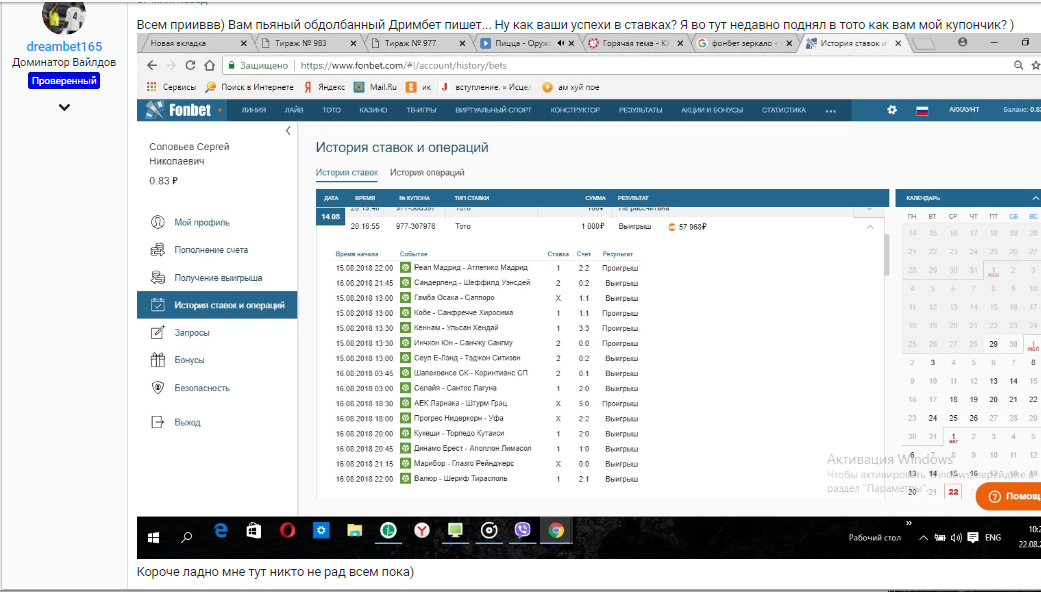
Task: Click the ENG keyboard language indicator
Action: point(993,538)
